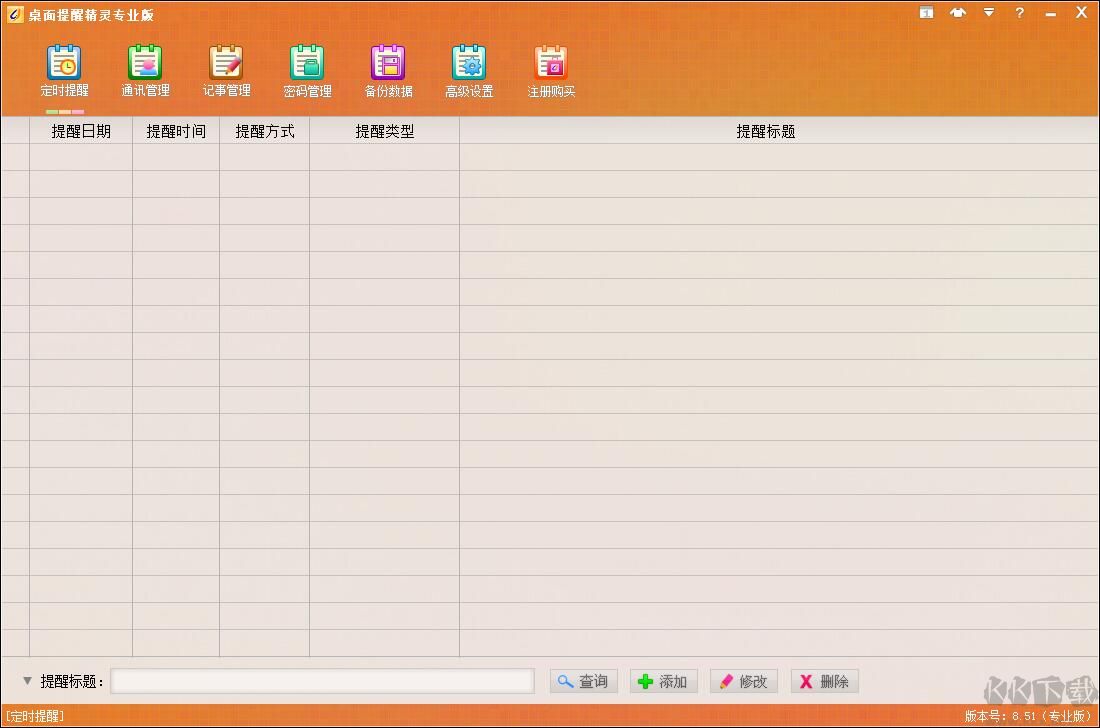
Task: Click the calendar icon in the title bar
Action: 925,12
